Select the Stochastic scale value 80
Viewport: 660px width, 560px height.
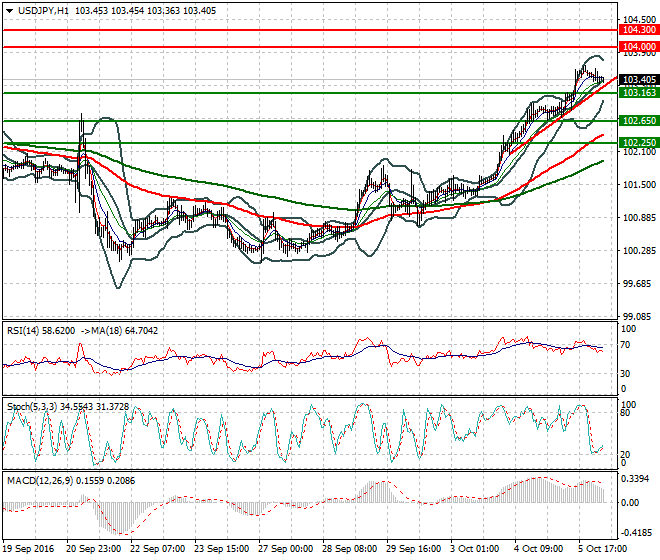pyautogui.click(x=625, y=413)
